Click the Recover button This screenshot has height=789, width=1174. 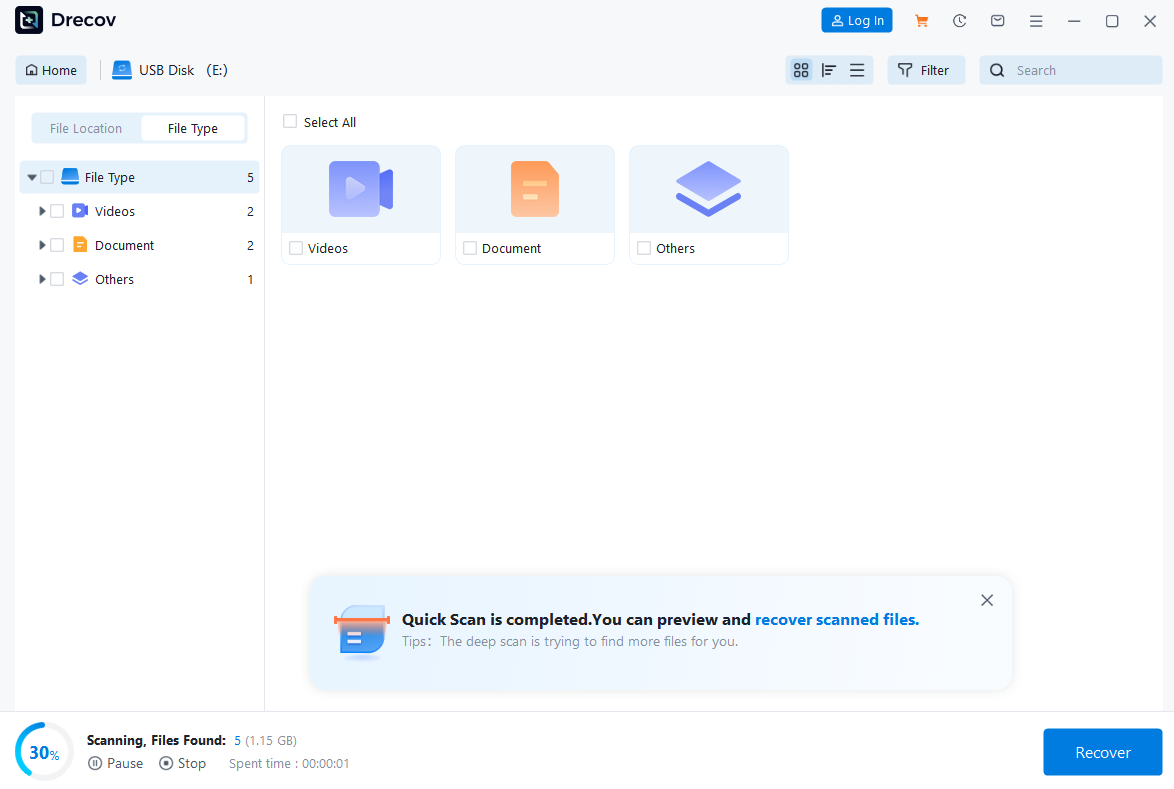click(x=1102, y=752)
